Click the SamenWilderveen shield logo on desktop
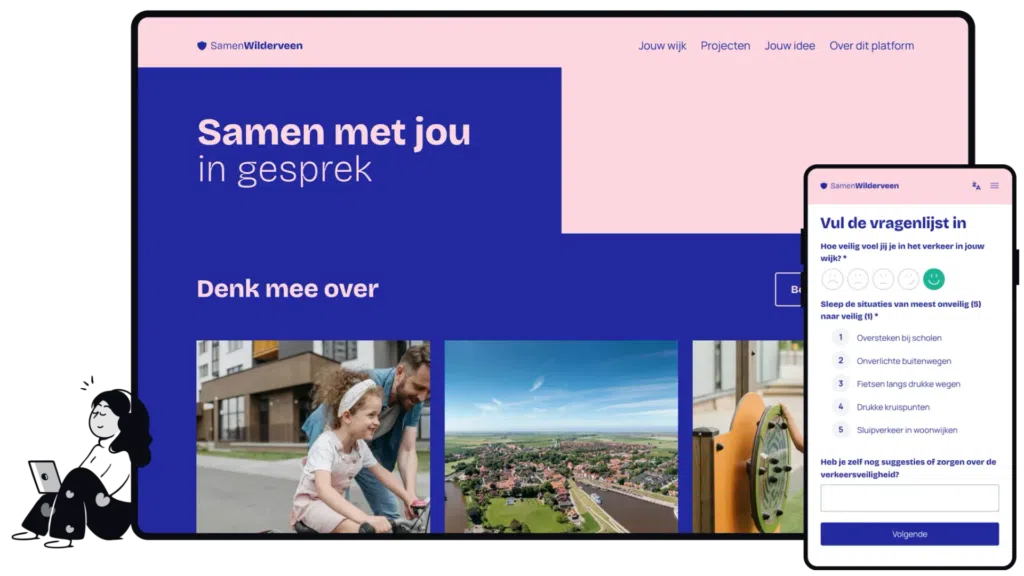The width and height of the screenshot is (1024, 576). [202, 46]
